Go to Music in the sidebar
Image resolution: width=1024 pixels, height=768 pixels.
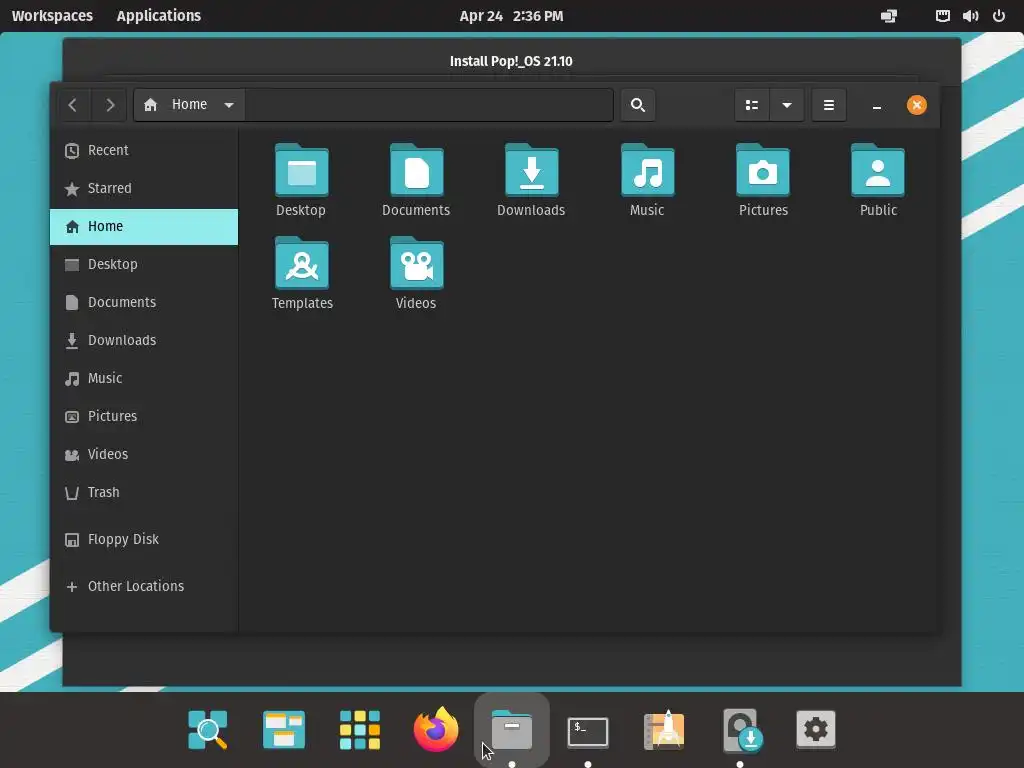144,378
